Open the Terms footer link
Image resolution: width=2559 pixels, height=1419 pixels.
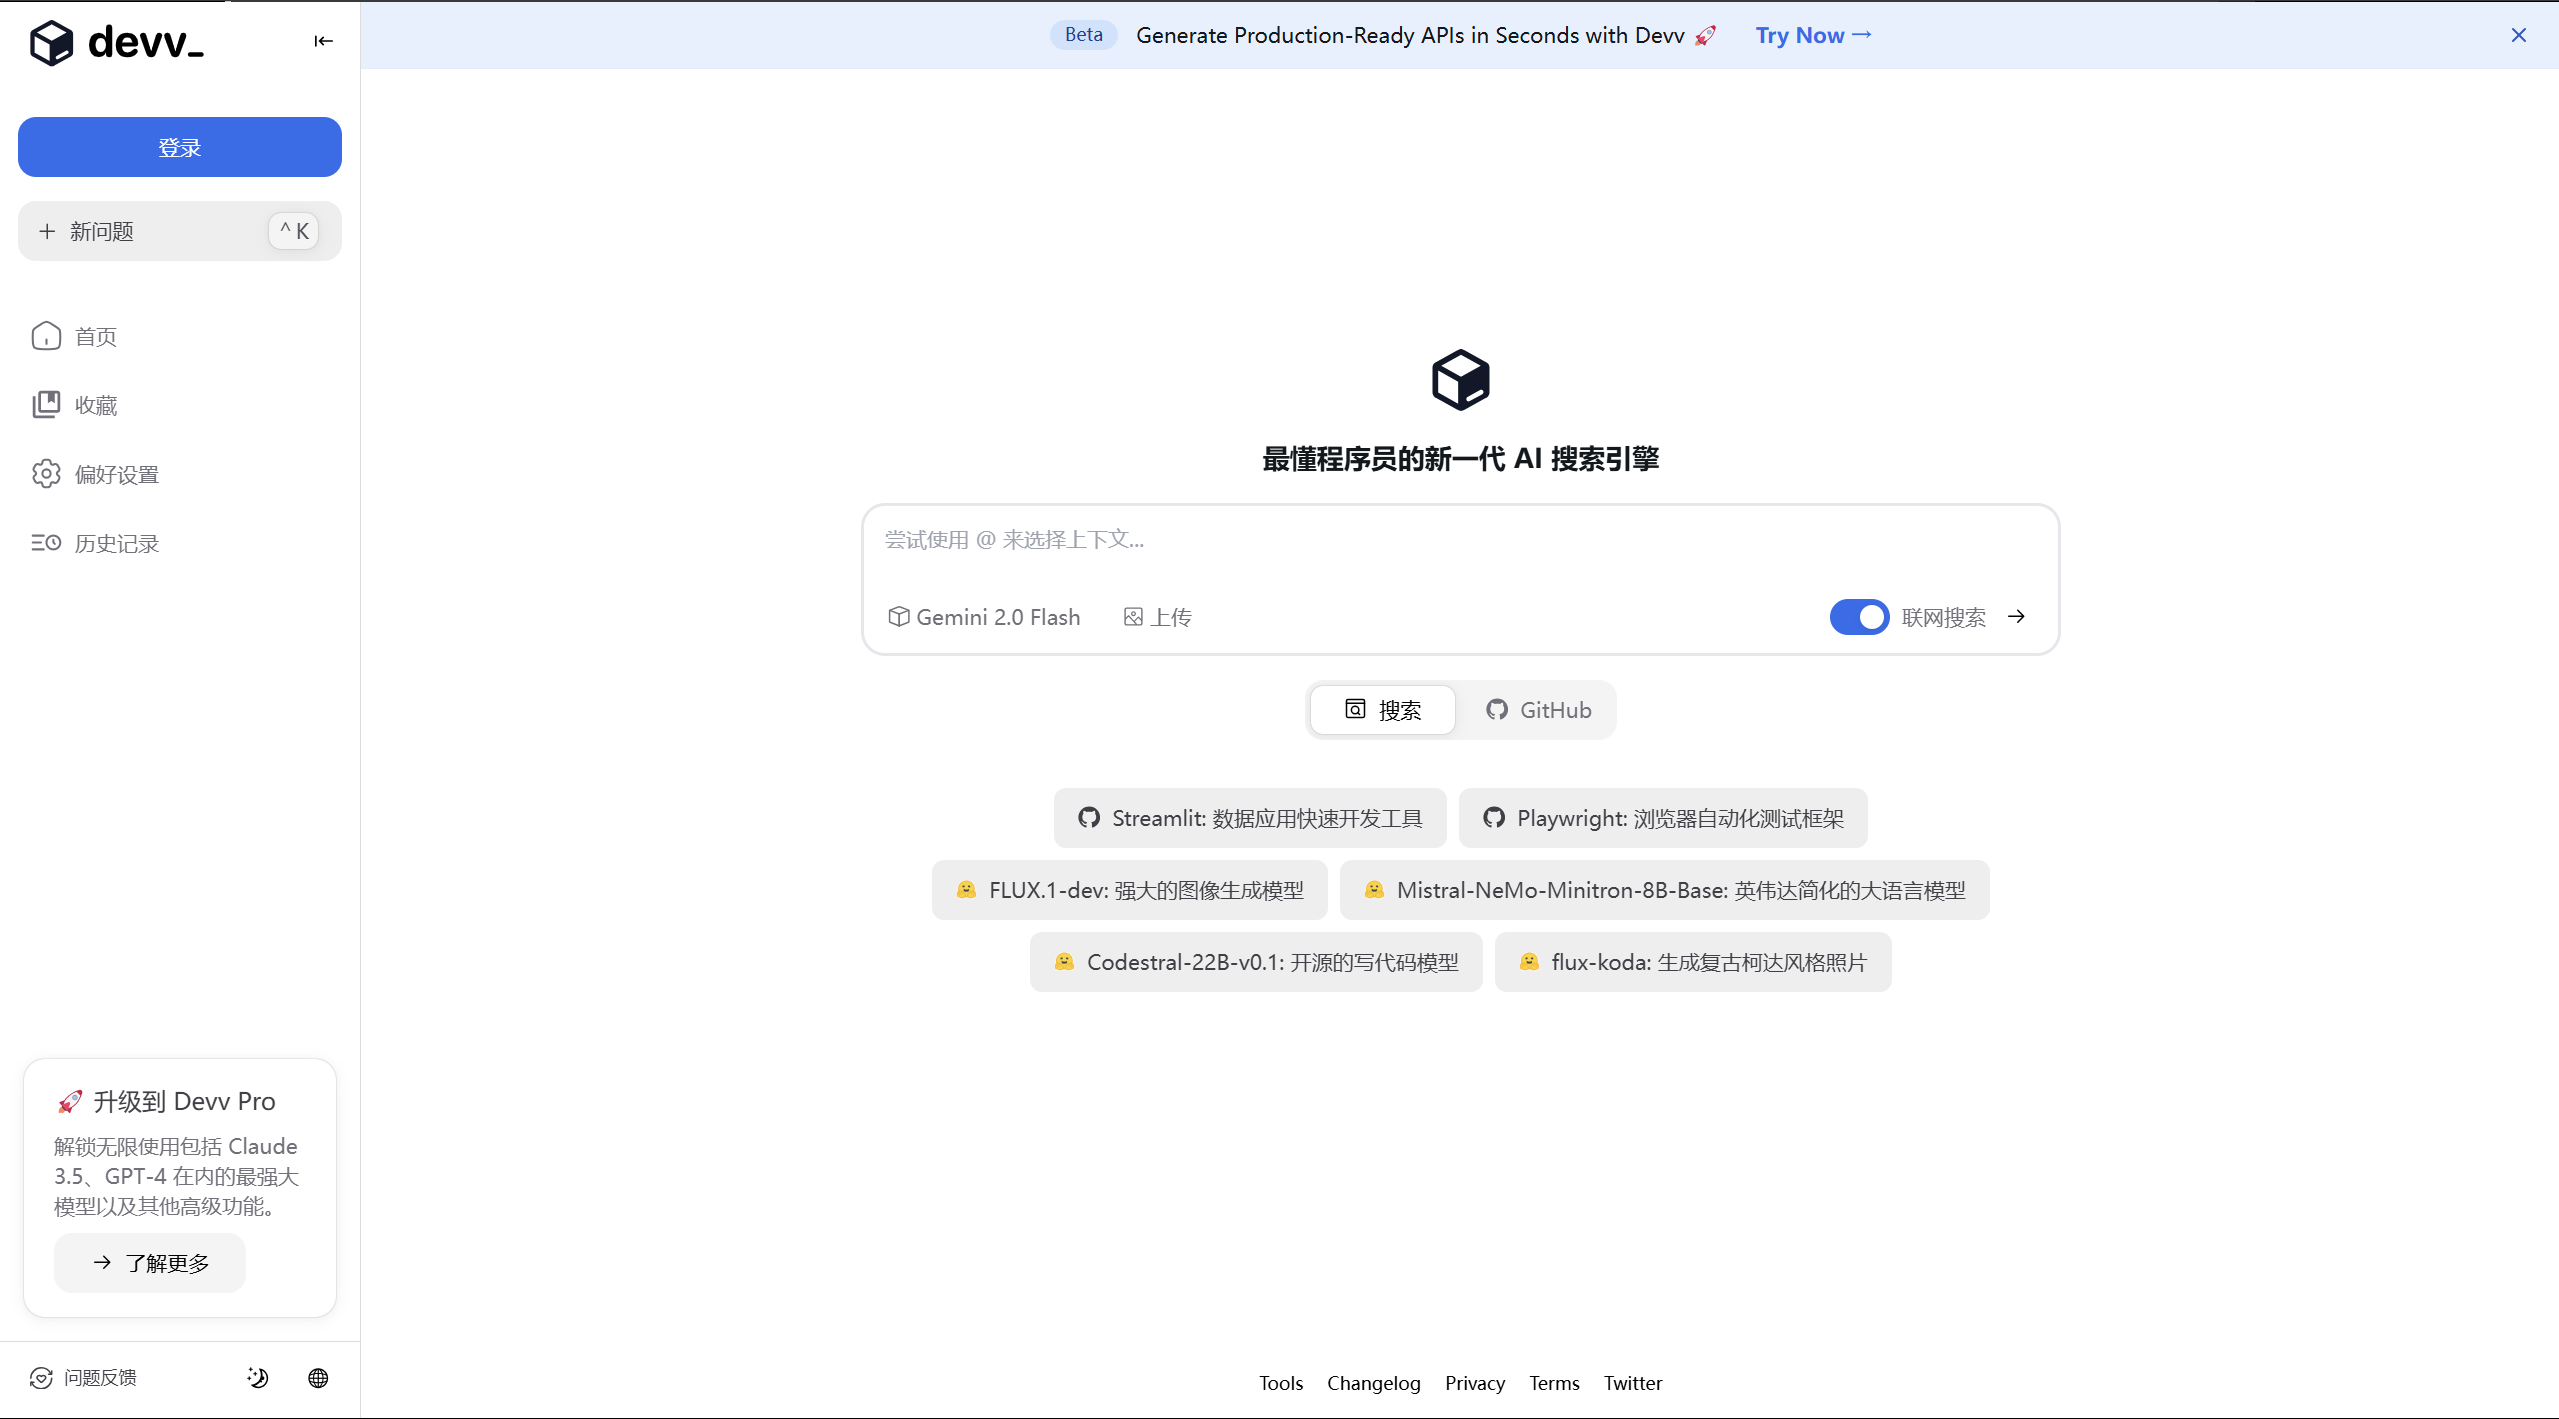click(1554, 1383)
